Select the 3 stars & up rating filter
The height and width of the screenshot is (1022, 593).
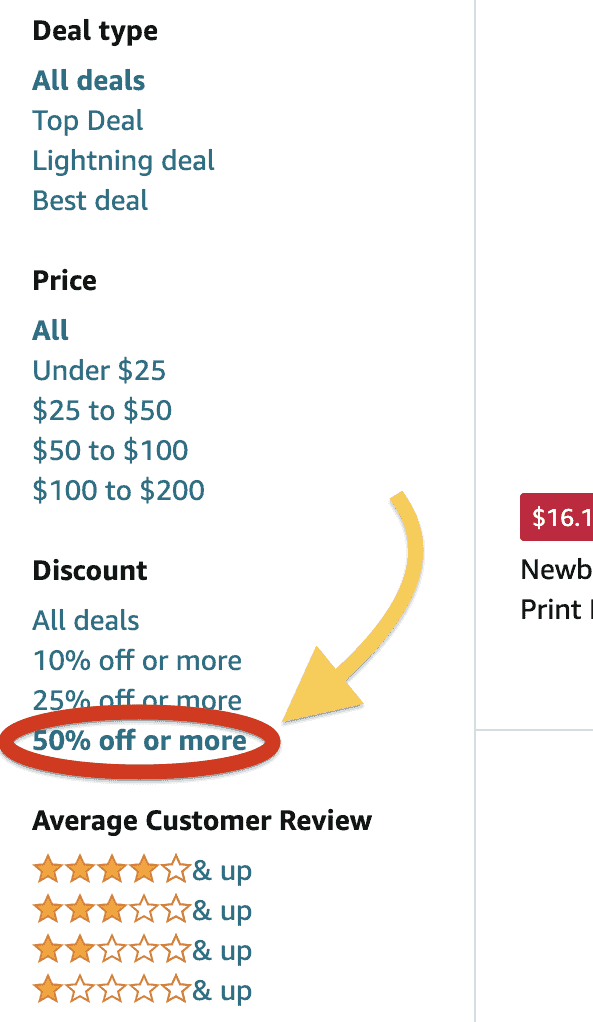(142, 910)
